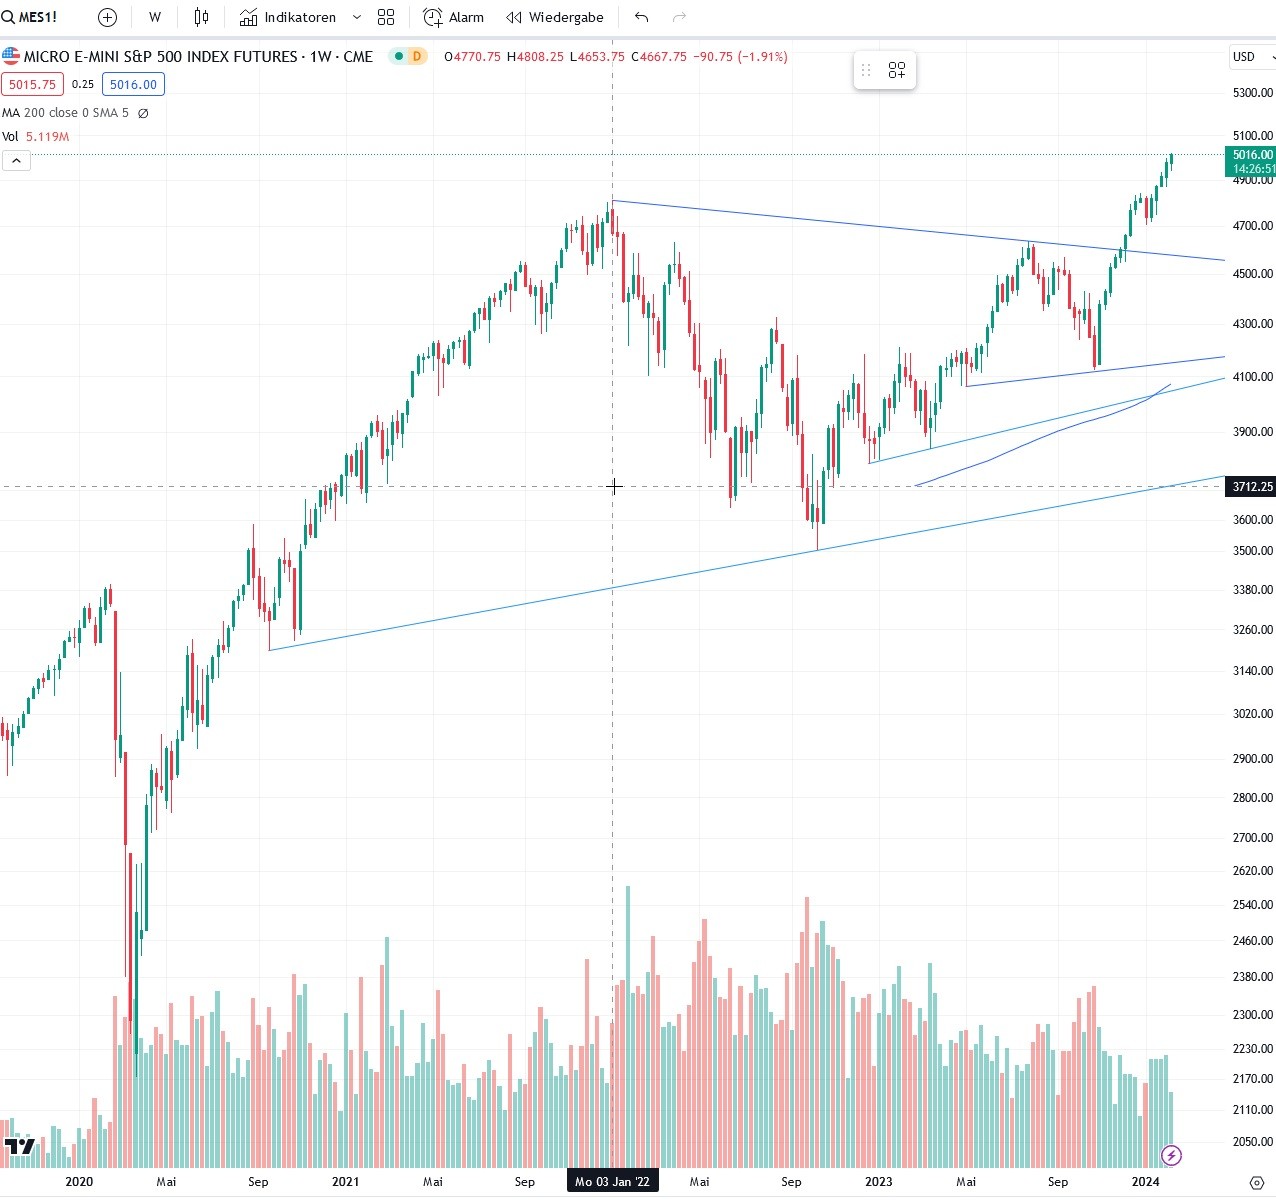Start the Wiedergabe bar replay
Screen dimensions: 1276x1202
[x=555, y=17]
